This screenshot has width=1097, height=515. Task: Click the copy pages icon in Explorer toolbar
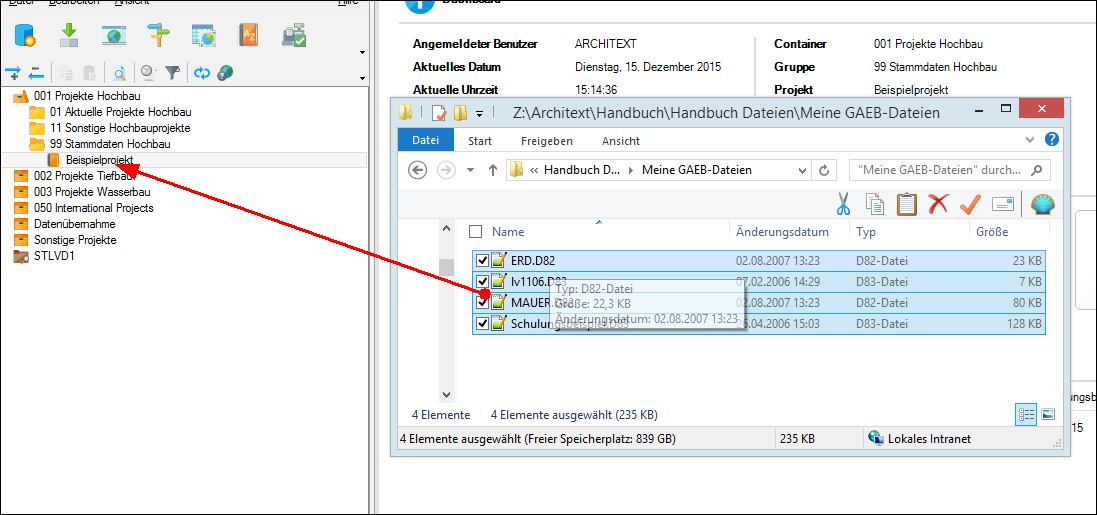click(x=875, y=204)
